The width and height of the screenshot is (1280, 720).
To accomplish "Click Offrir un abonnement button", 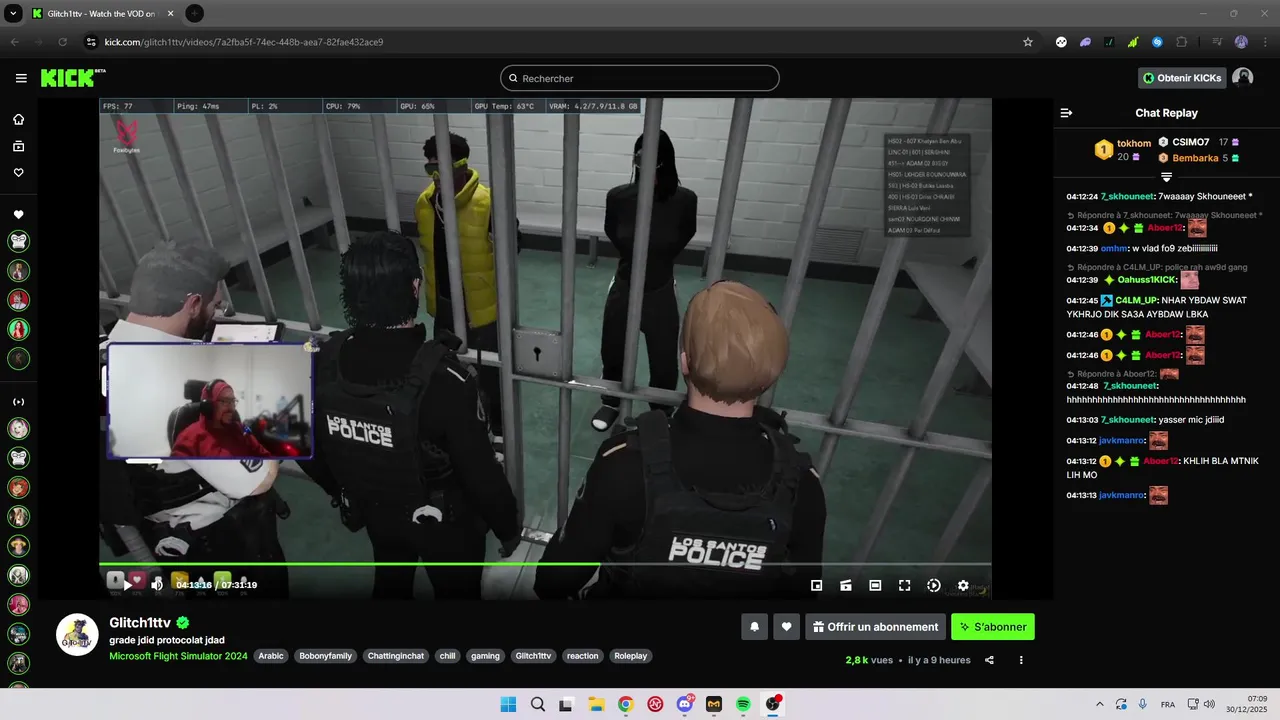I will (x=875, y=627).
